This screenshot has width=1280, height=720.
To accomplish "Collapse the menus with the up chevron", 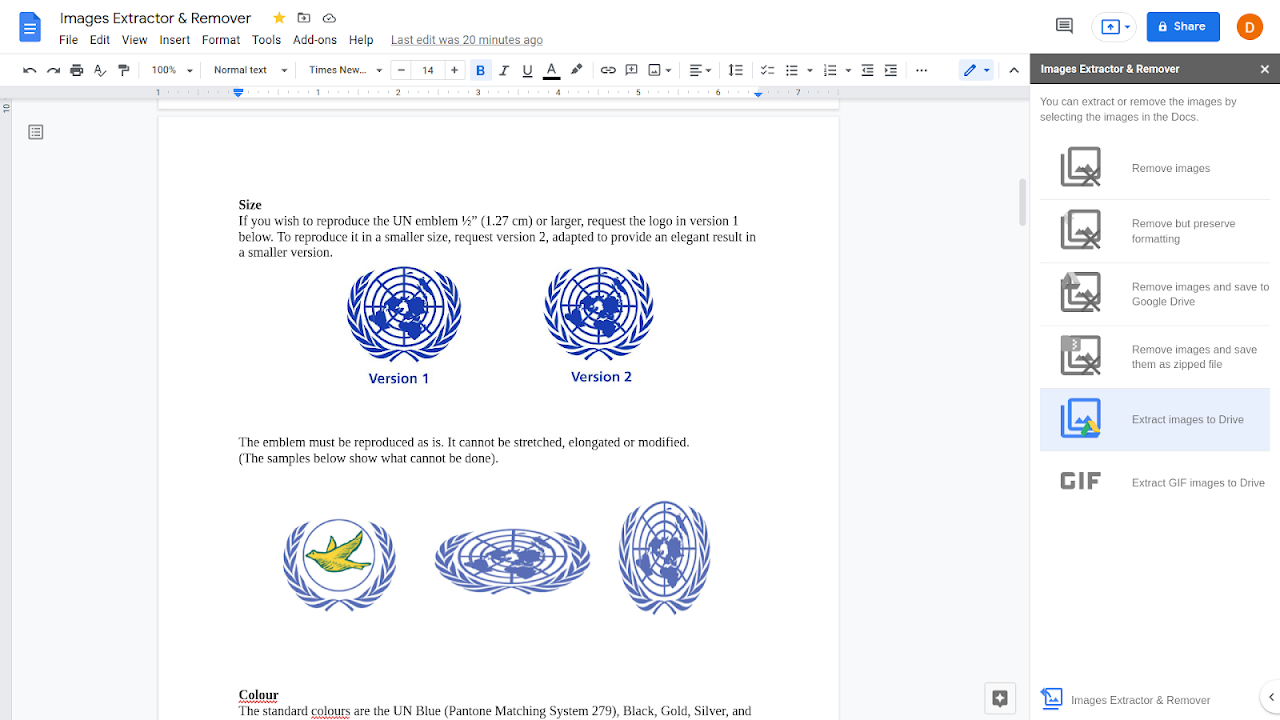I will pyautogui.click(x=1014, y=70).
